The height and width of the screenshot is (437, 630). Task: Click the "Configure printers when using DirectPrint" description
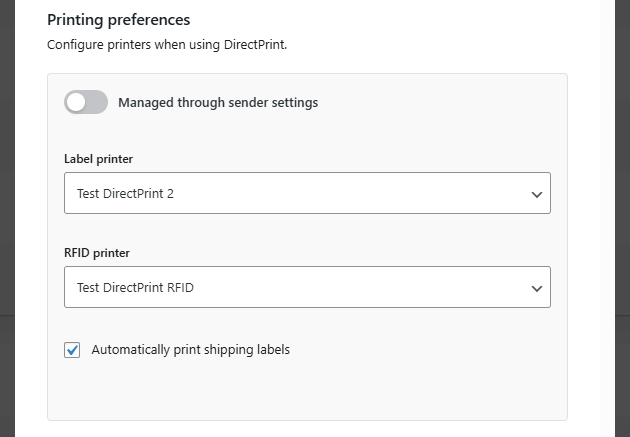[167, 45]
